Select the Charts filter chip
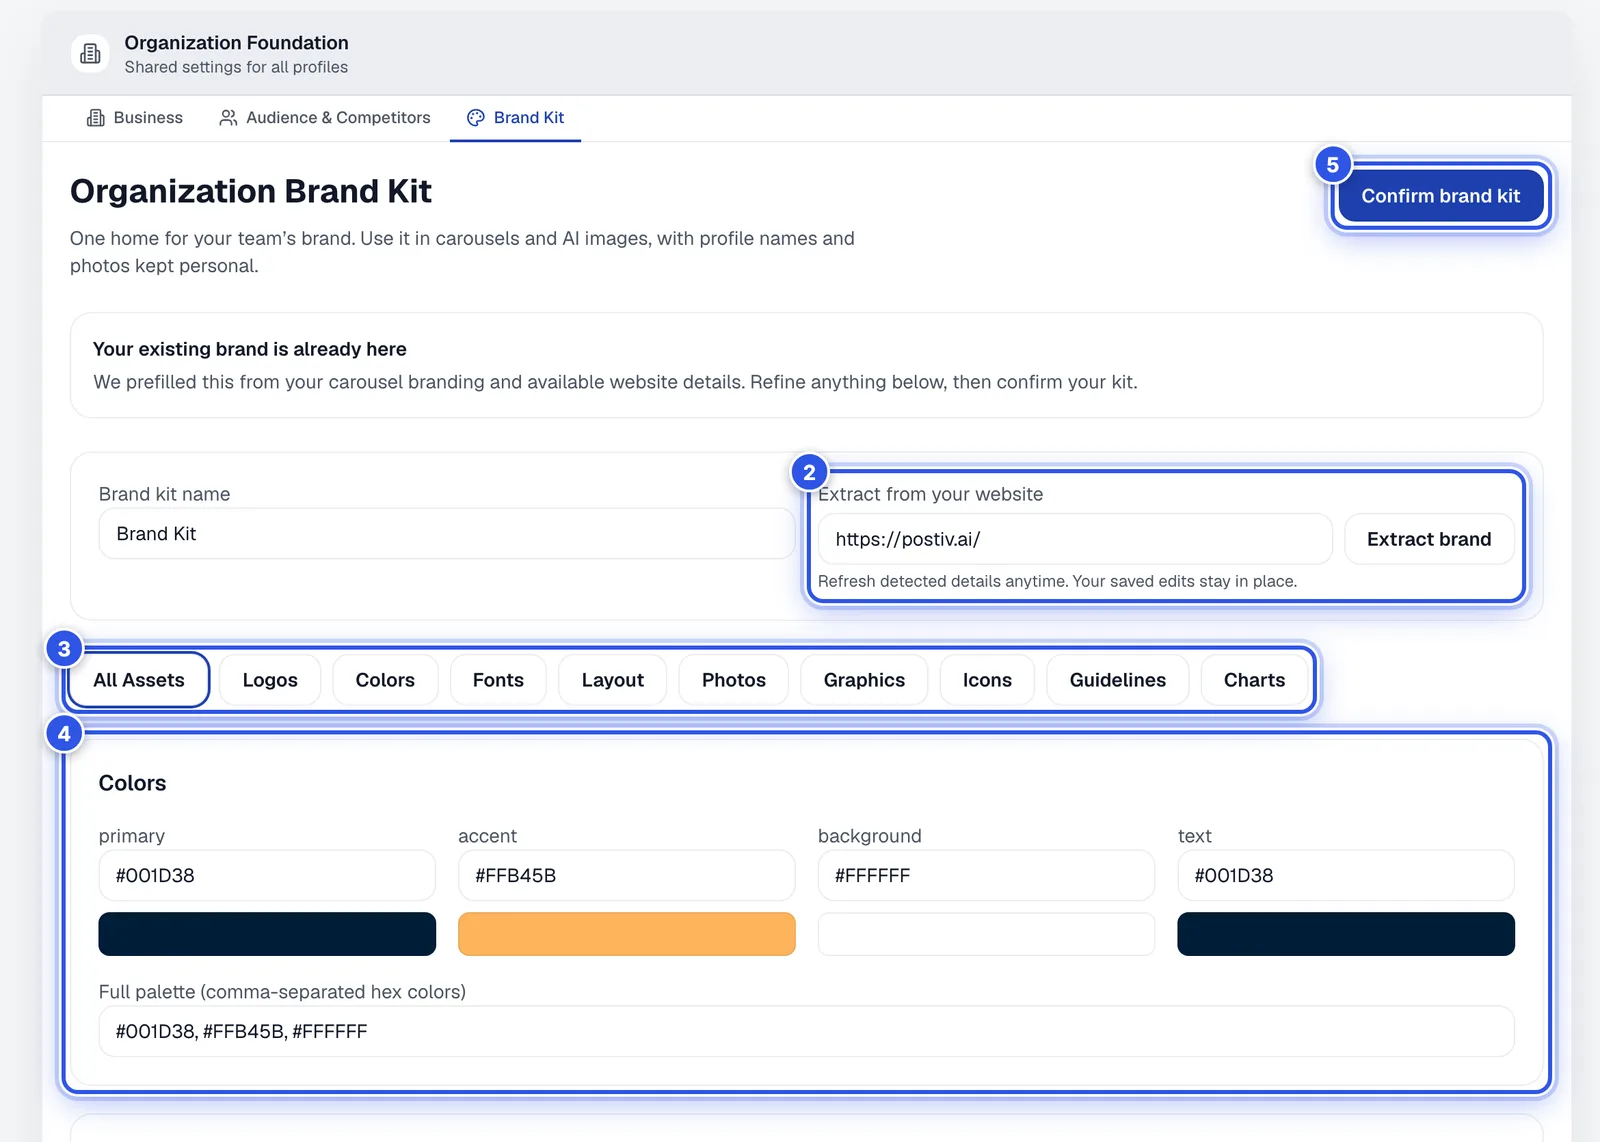The image size is (1600, 1142). point(1254,680)
